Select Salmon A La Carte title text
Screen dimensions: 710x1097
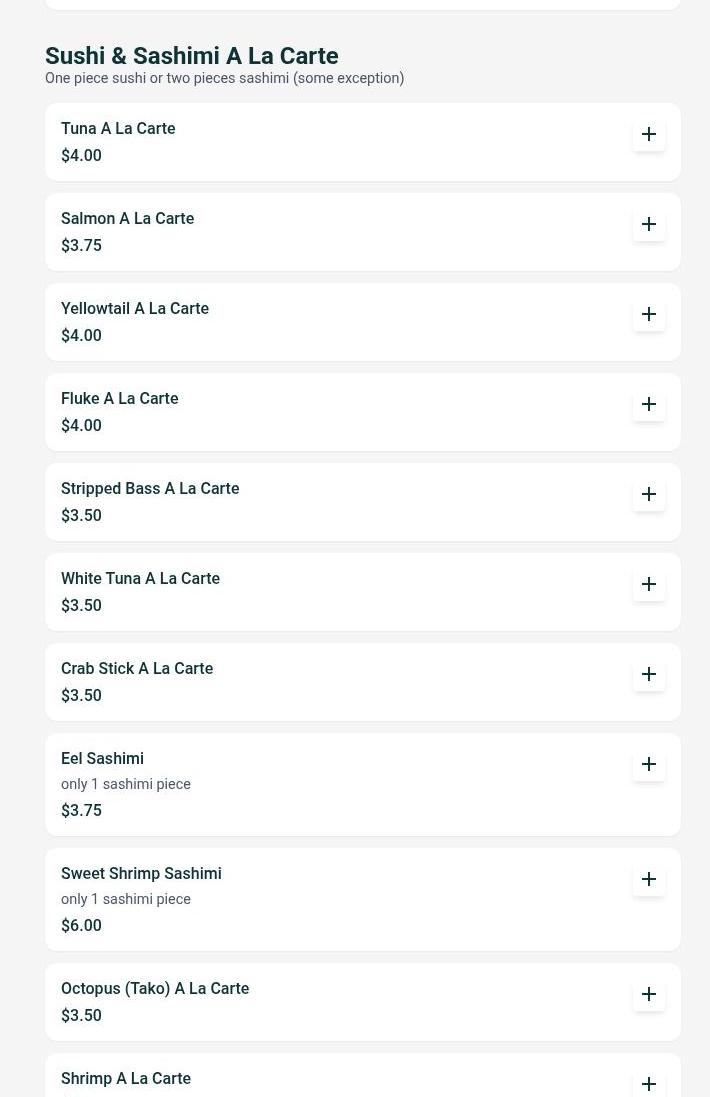127,218
